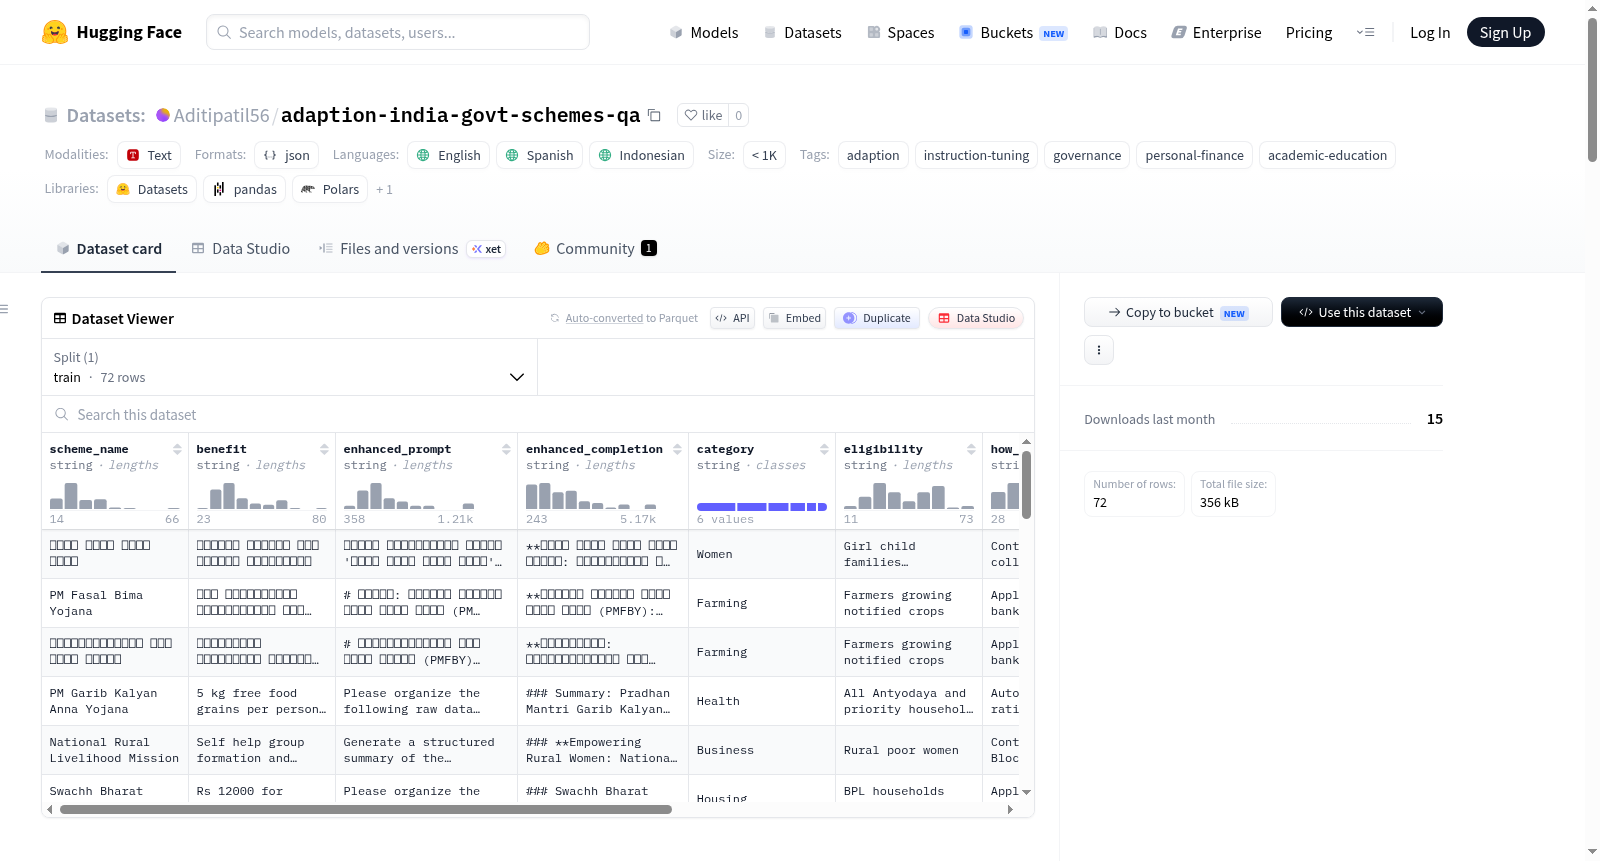Click Log In link
Screen dimensions: 1600x861
point(1430,32)
